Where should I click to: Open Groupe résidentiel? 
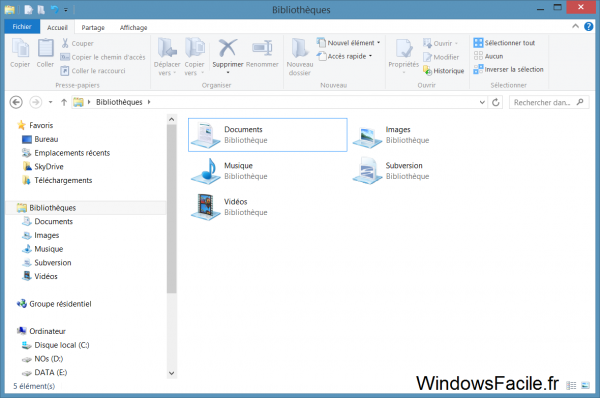click(54, 304)
